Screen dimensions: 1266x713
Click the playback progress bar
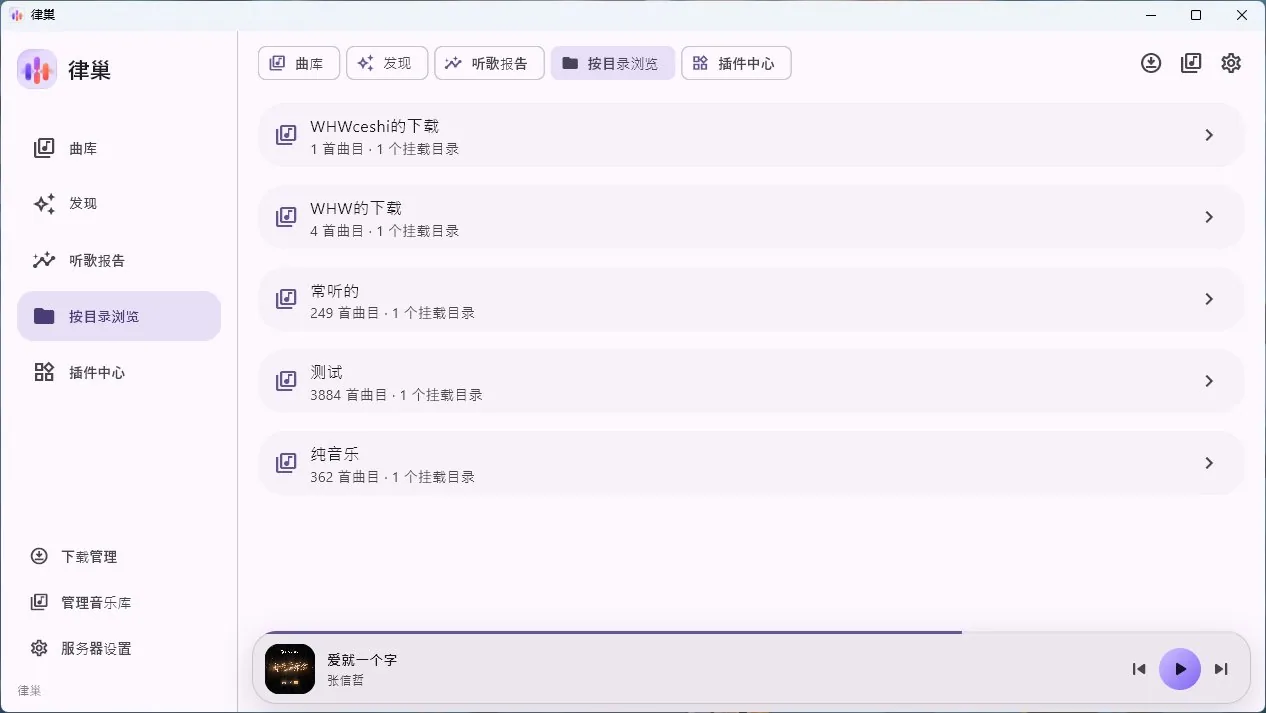pyautogui.click(x=751, y=632)
